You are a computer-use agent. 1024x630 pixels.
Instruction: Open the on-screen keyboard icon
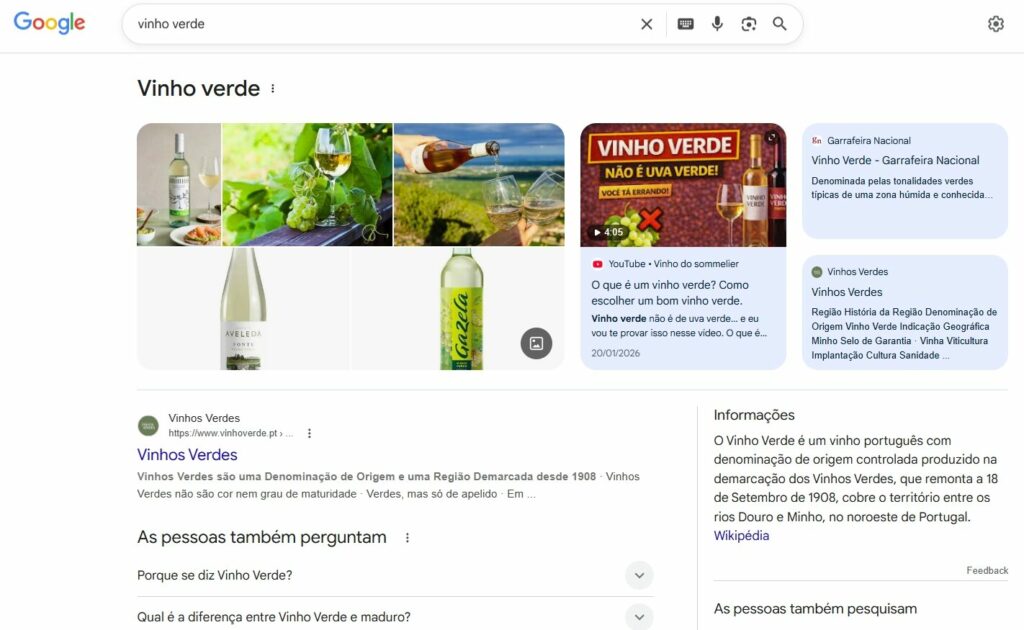pyautogui.click(x=685, y=23)
